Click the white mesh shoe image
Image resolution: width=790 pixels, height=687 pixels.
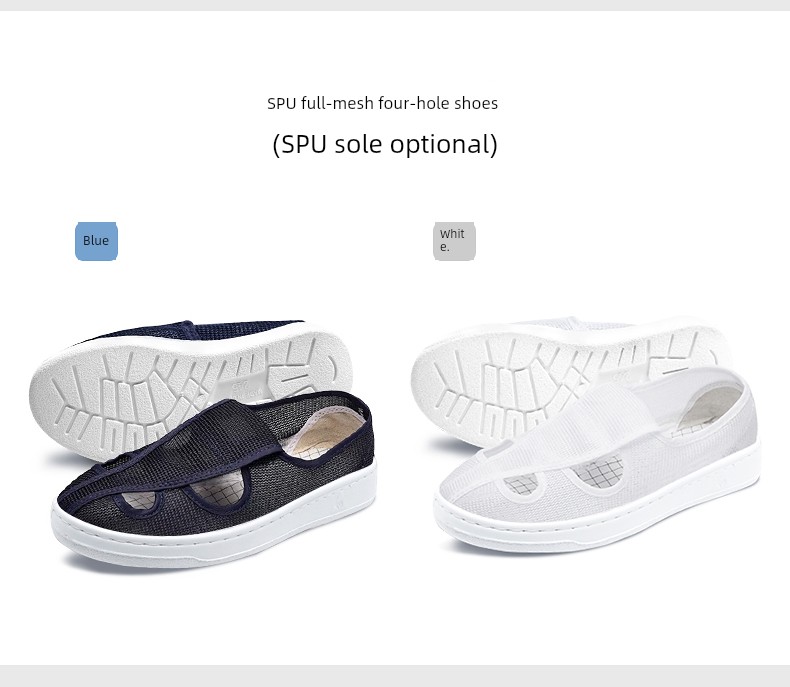pos(597,458)
